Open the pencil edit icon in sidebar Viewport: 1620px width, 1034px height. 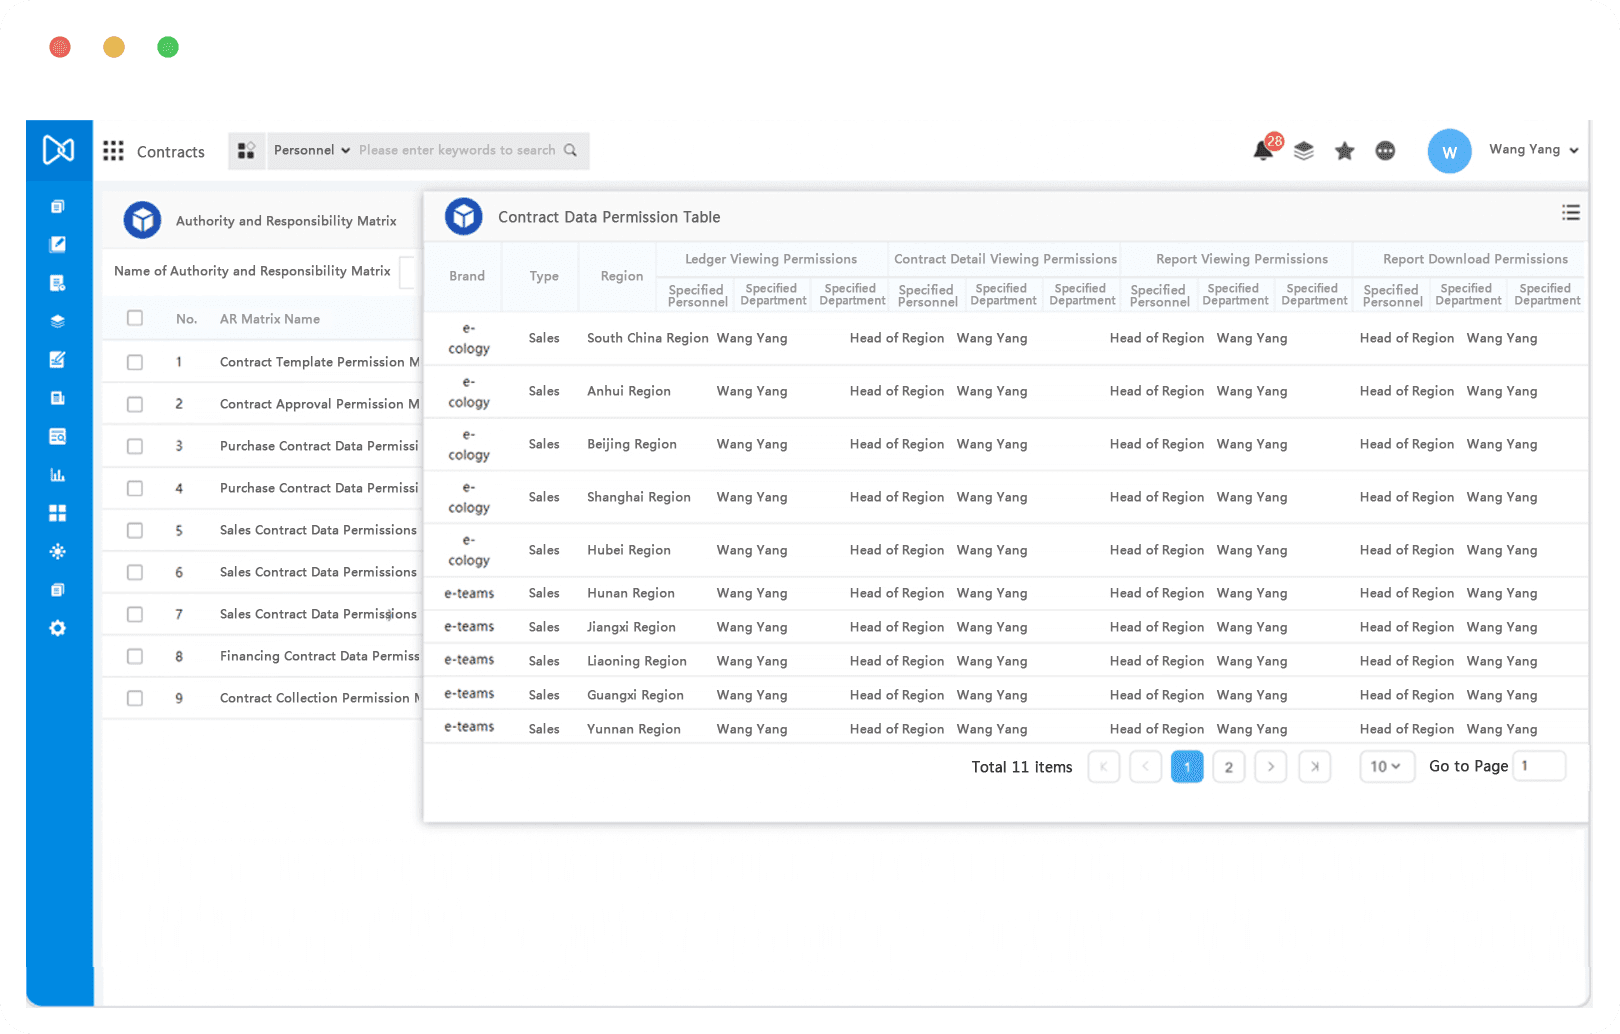tap(58, 244)
